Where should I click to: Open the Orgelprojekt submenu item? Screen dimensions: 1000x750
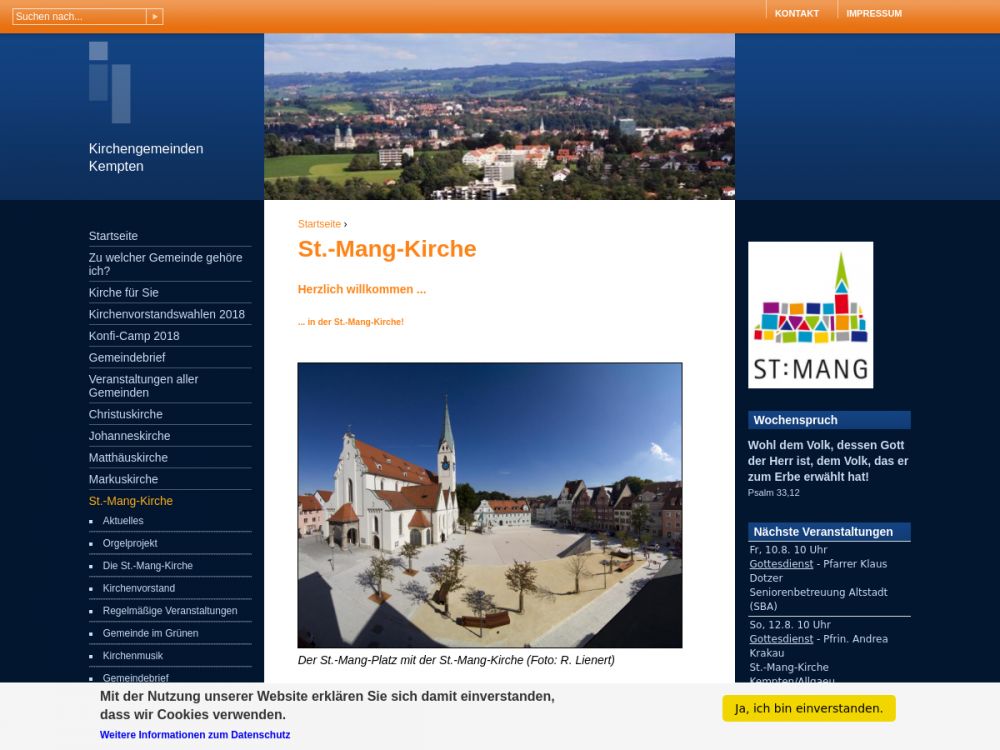[130, 543]
